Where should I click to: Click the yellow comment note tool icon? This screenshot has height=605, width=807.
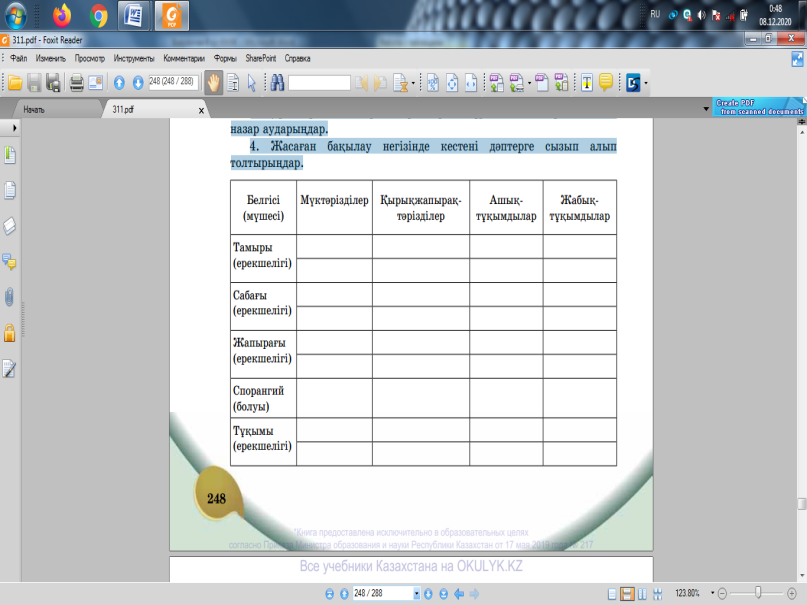(606, 83)
